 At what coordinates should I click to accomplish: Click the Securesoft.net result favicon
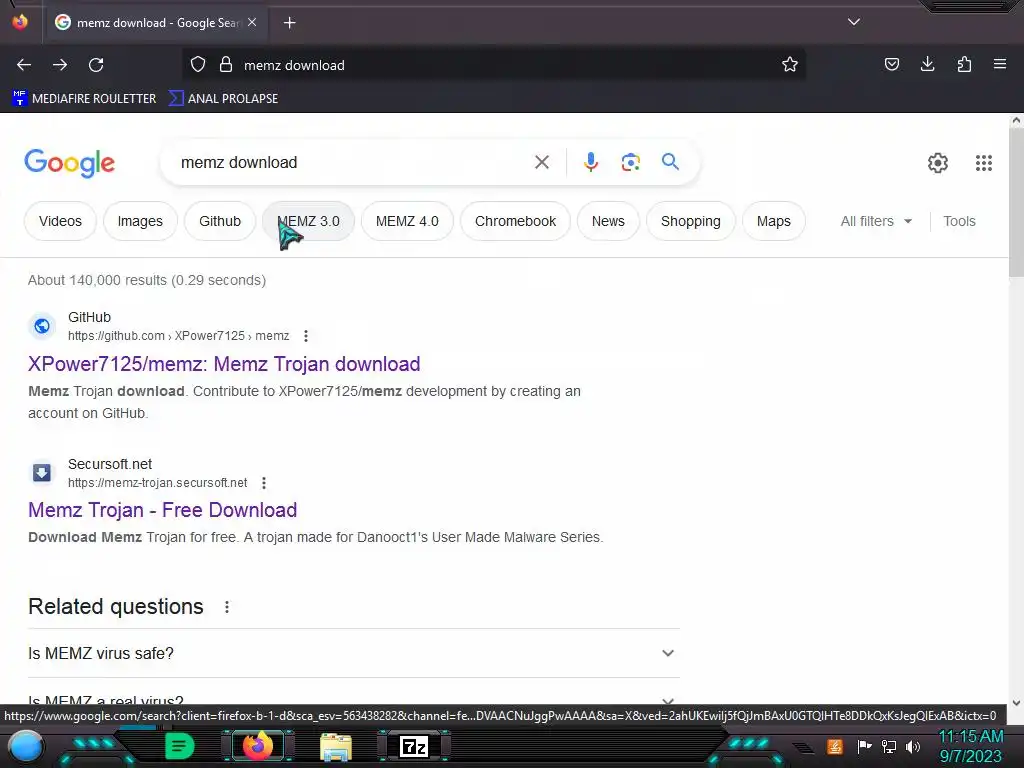pos(42,472)
